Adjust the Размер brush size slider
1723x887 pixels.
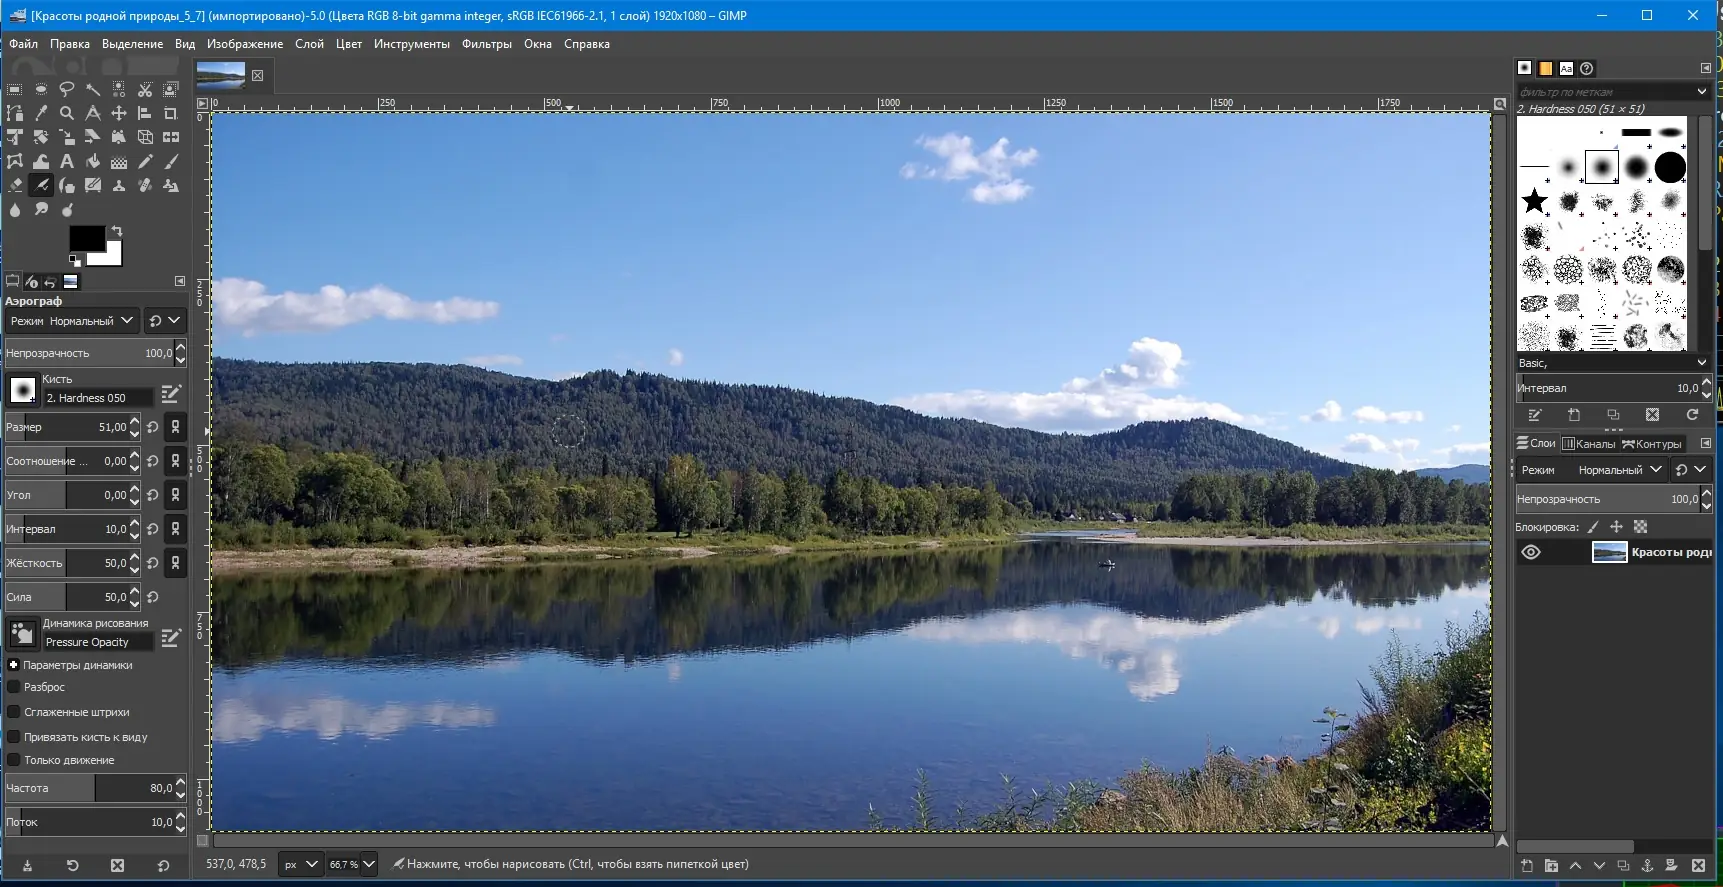[x=72, y=427]
